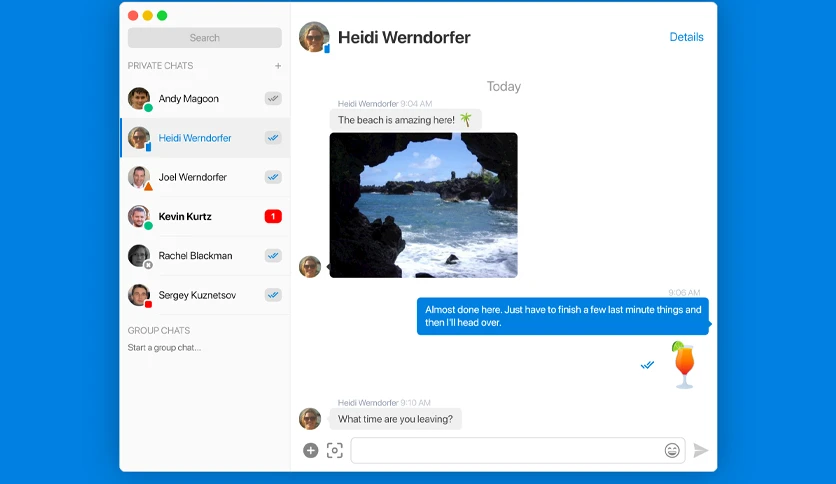
Task: Open chat with Rachel Blackman
Action: point(205,256)
